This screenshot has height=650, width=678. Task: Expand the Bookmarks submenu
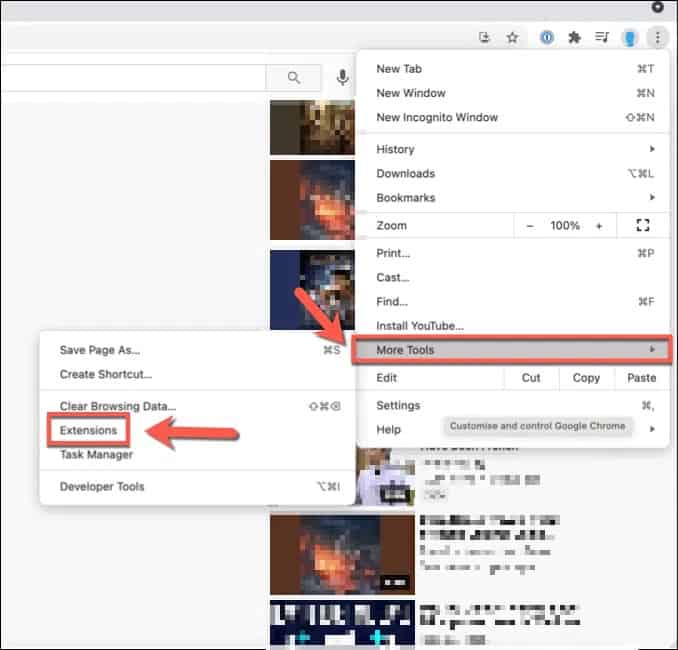pyautogui.click(x=513, y=198)
